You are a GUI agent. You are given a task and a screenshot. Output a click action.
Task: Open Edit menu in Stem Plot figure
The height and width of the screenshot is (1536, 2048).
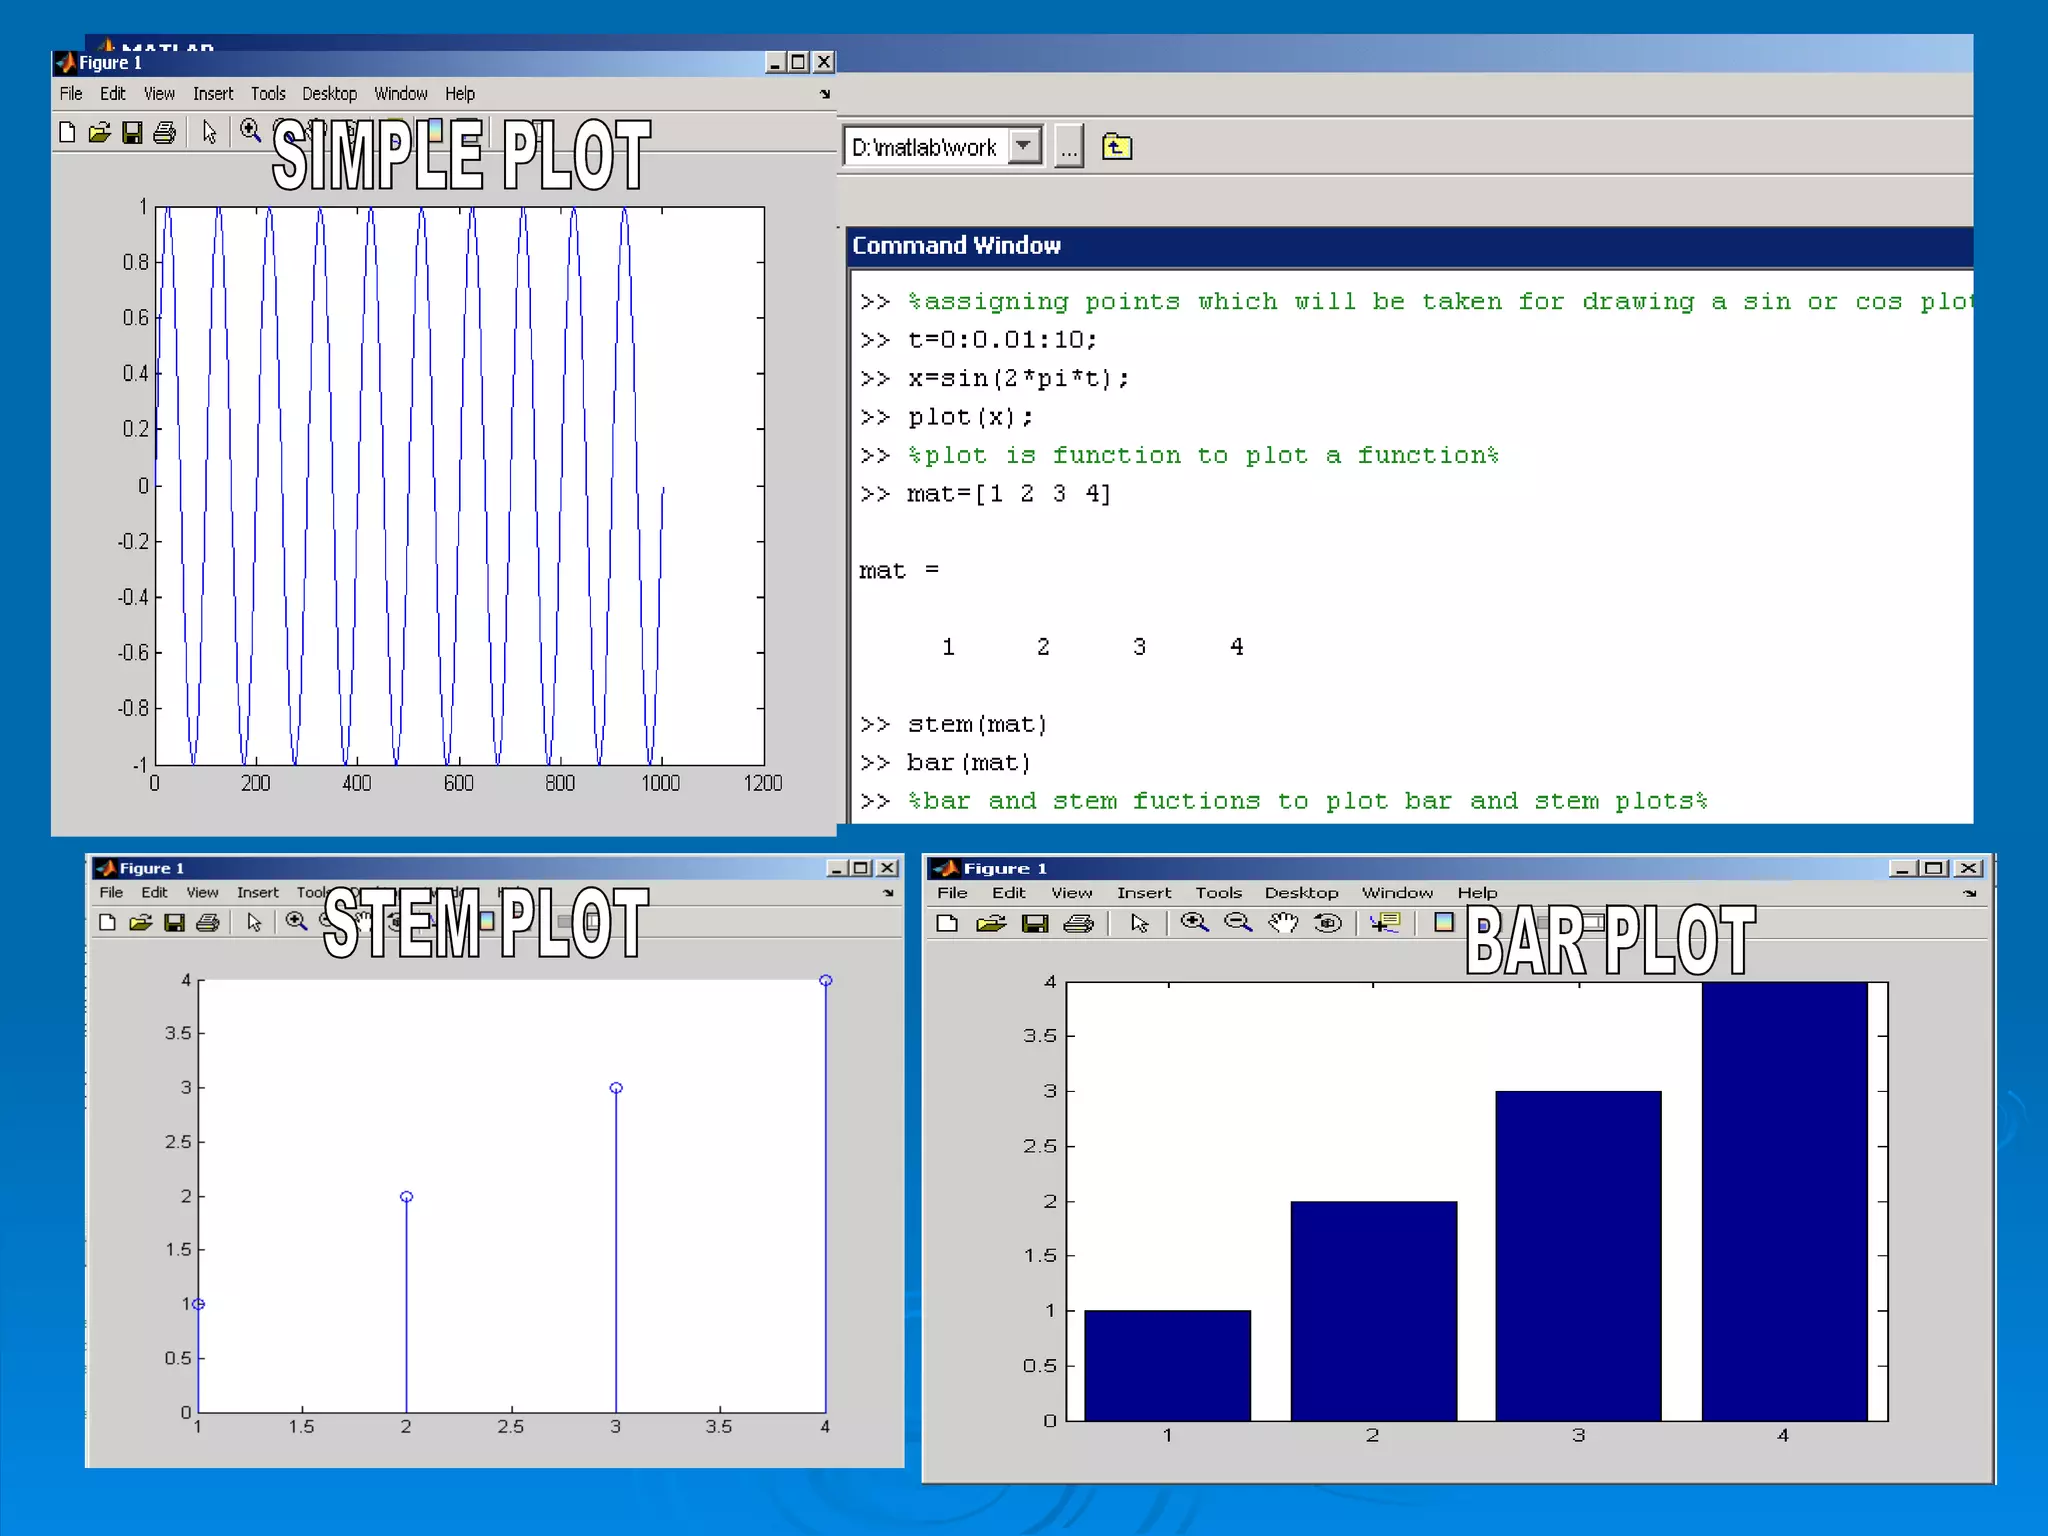(154, 892)
